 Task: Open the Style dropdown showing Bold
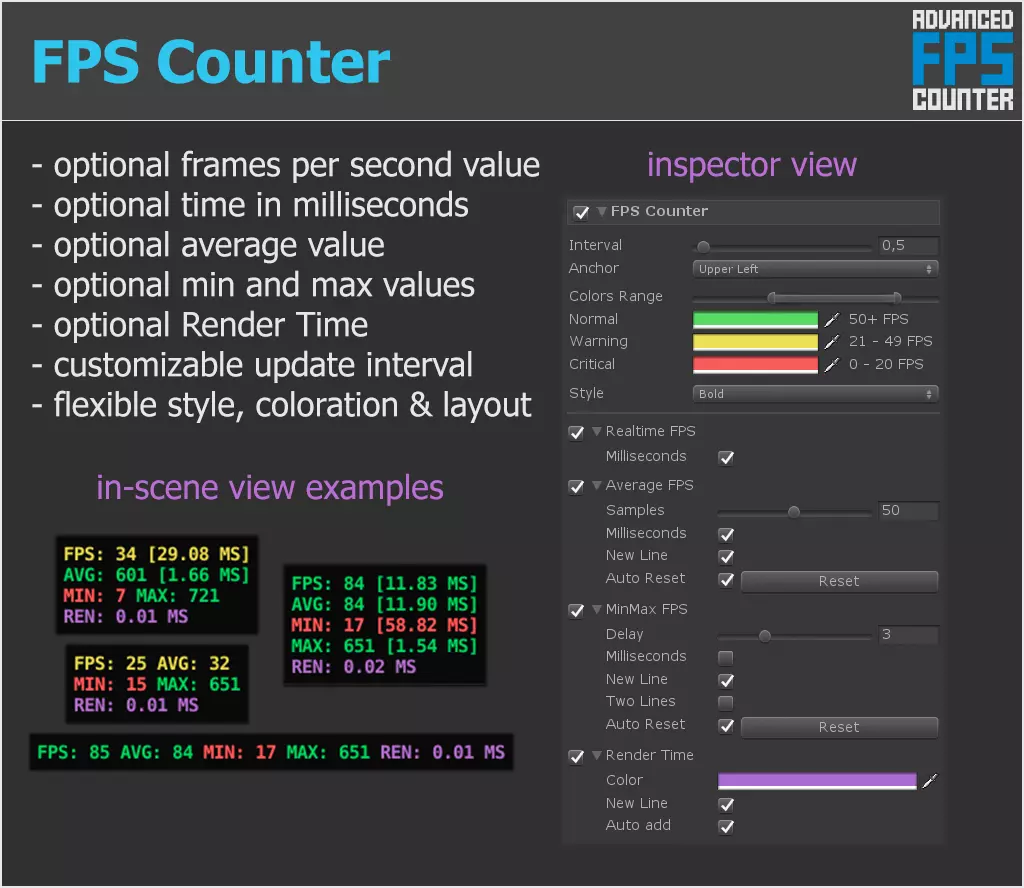click(x=815, y=393)
